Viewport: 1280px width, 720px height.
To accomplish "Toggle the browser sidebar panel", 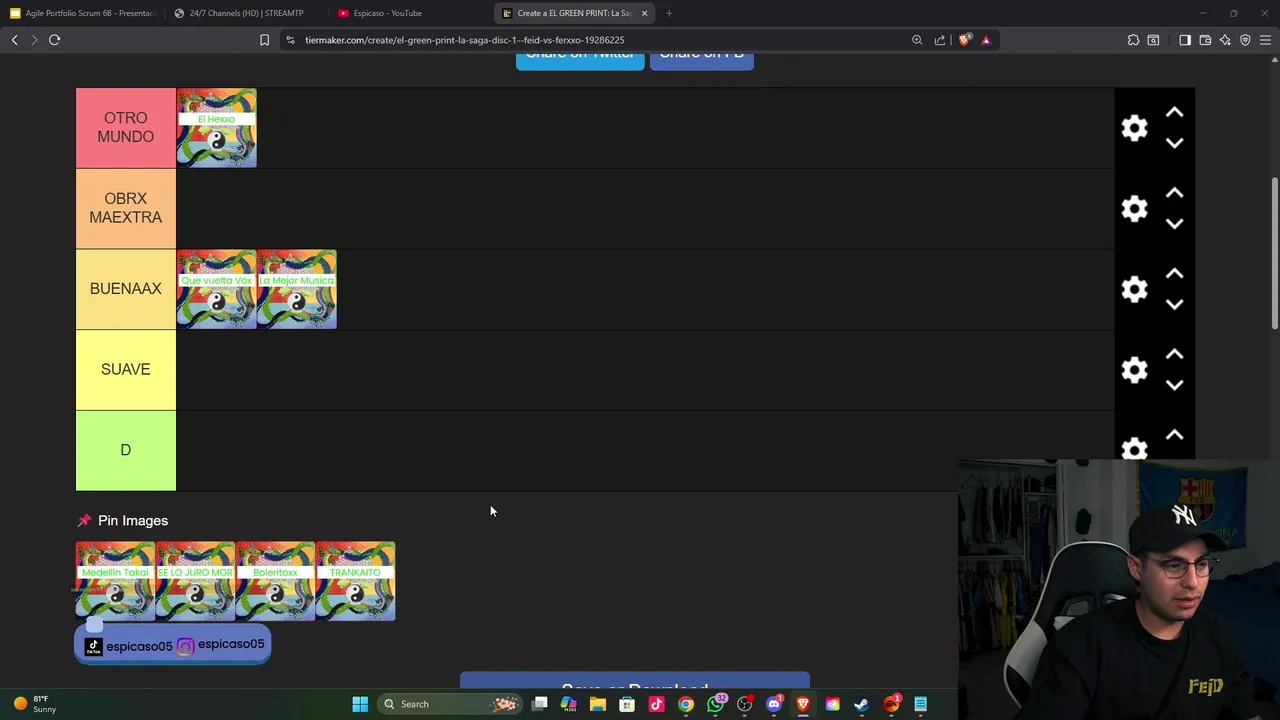I will click(1185, 40).
